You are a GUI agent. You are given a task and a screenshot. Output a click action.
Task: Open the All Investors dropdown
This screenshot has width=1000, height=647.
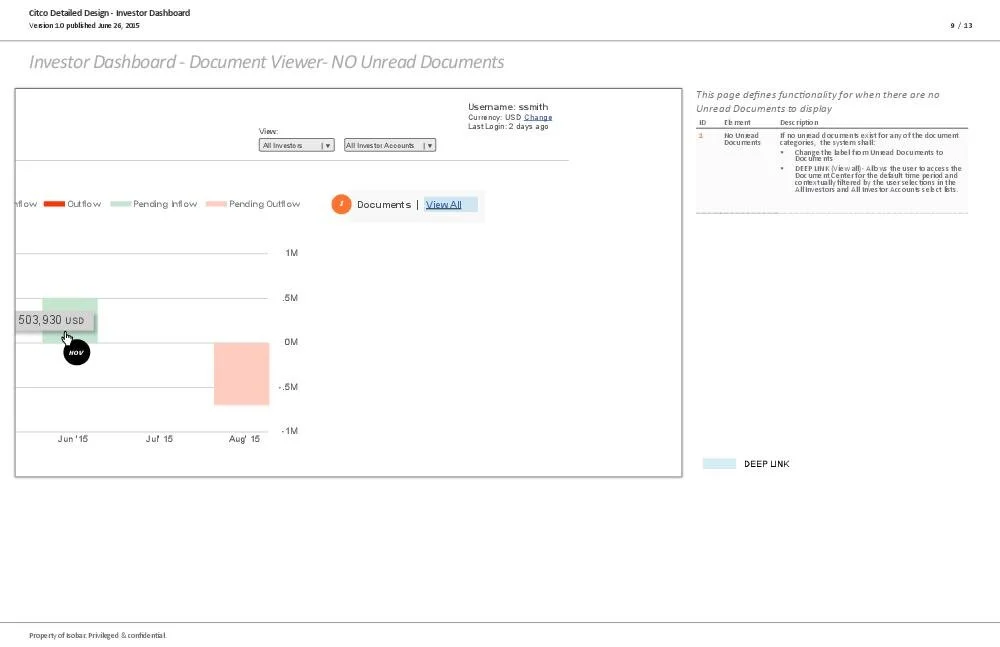coord(297,145)
